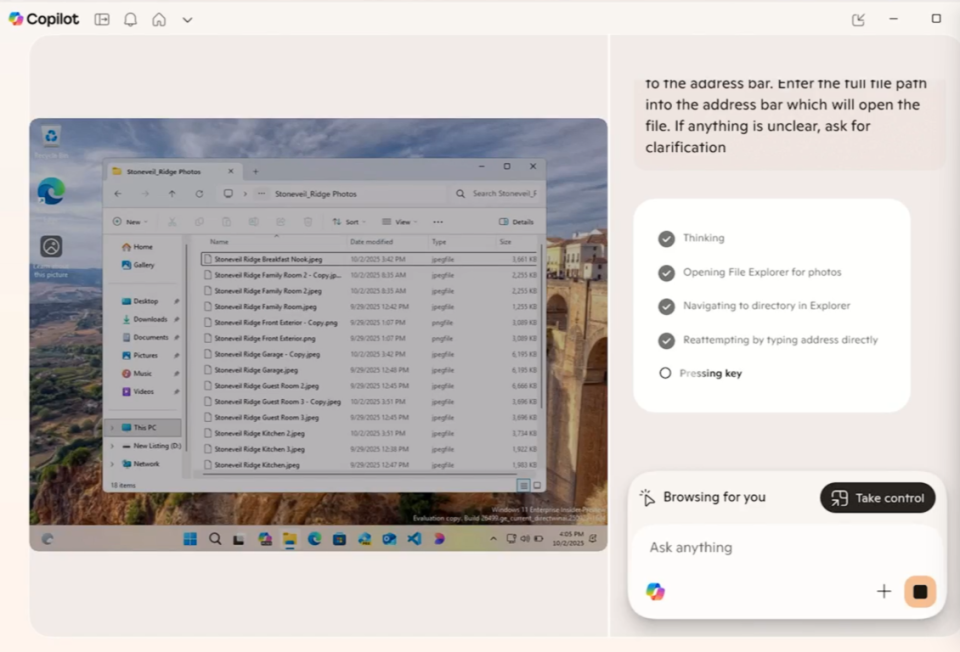Click the Copilot sidebar toggle icon

[102, 19]
